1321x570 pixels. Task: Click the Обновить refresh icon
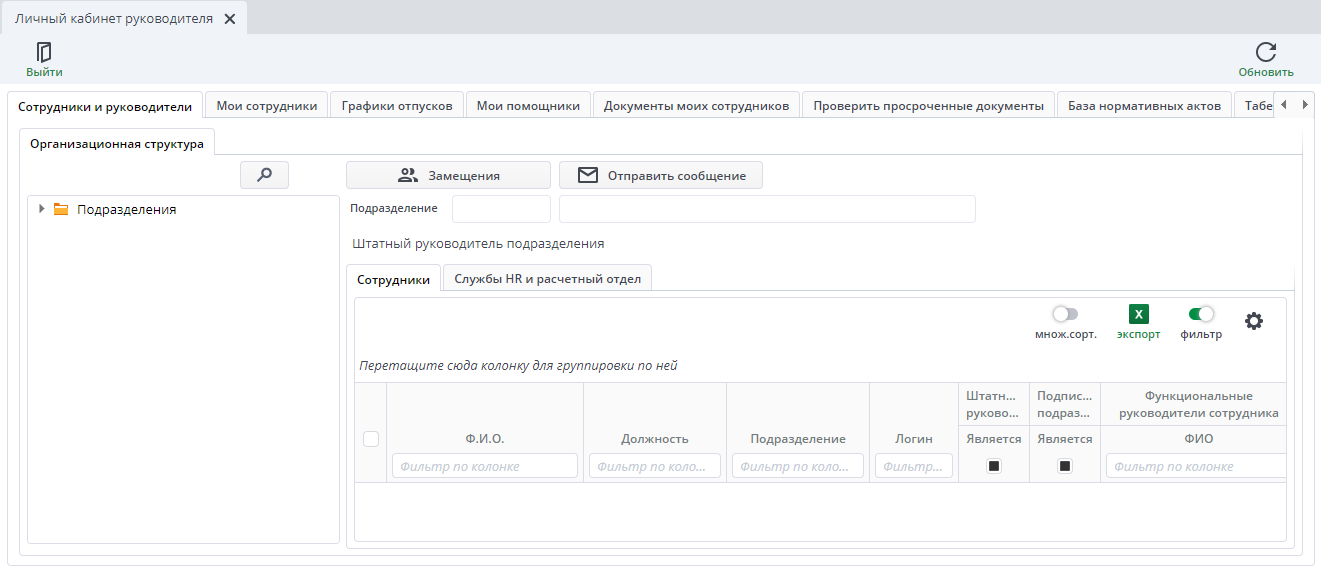coord(1266,52)
